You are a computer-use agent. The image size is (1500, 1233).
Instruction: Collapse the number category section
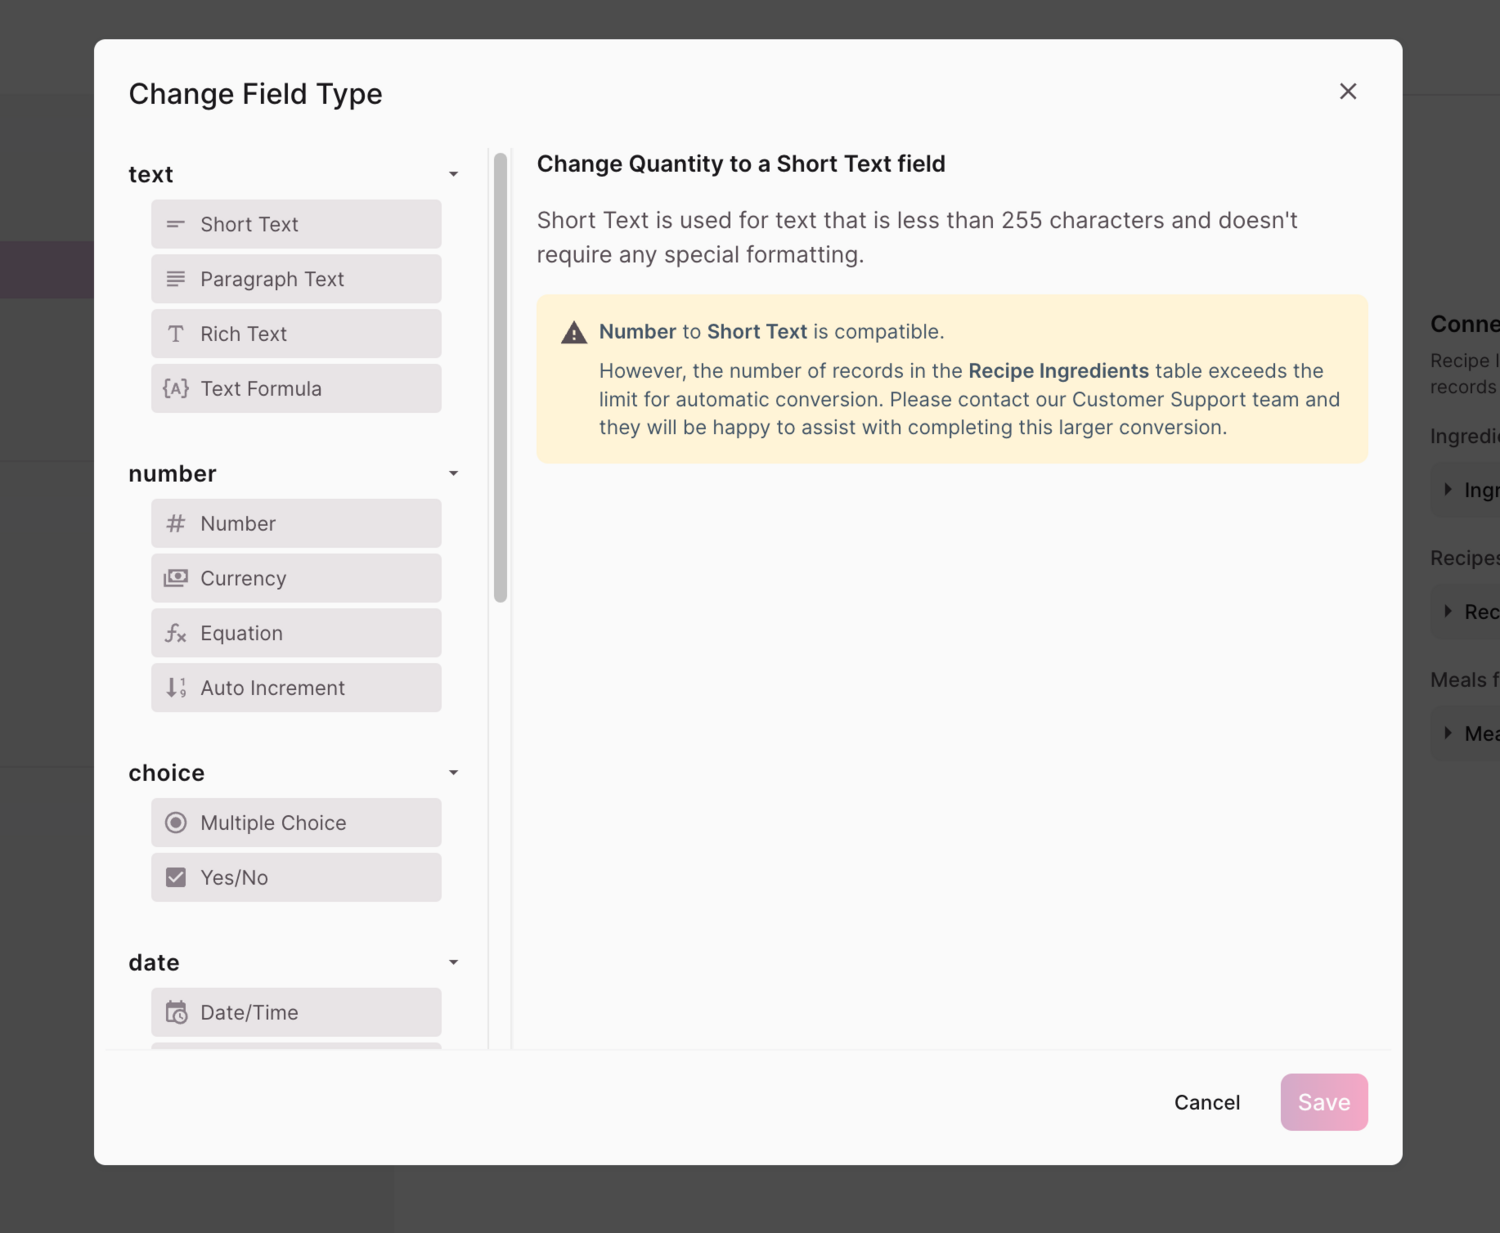pyautogui.click(x=454, y=473)
